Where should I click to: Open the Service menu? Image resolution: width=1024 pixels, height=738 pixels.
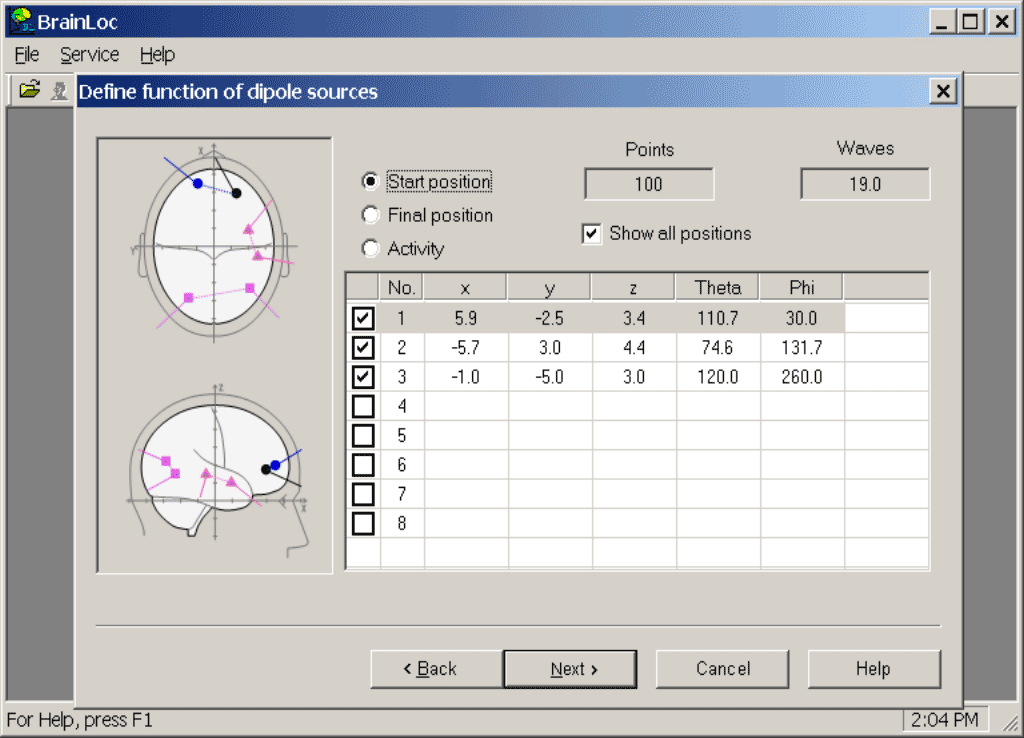point(89,55)
